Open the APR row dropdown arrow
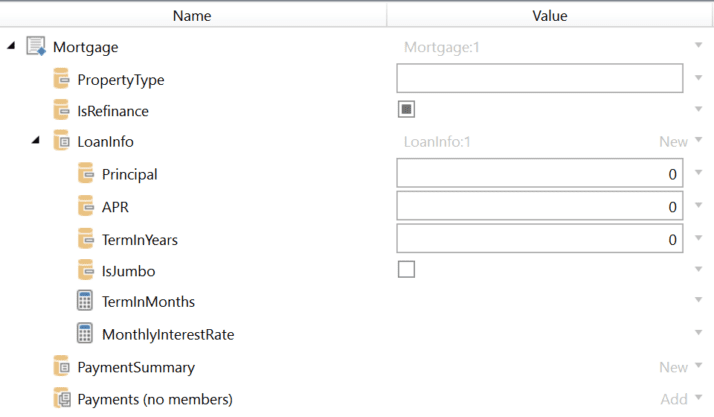 point(698,205)
